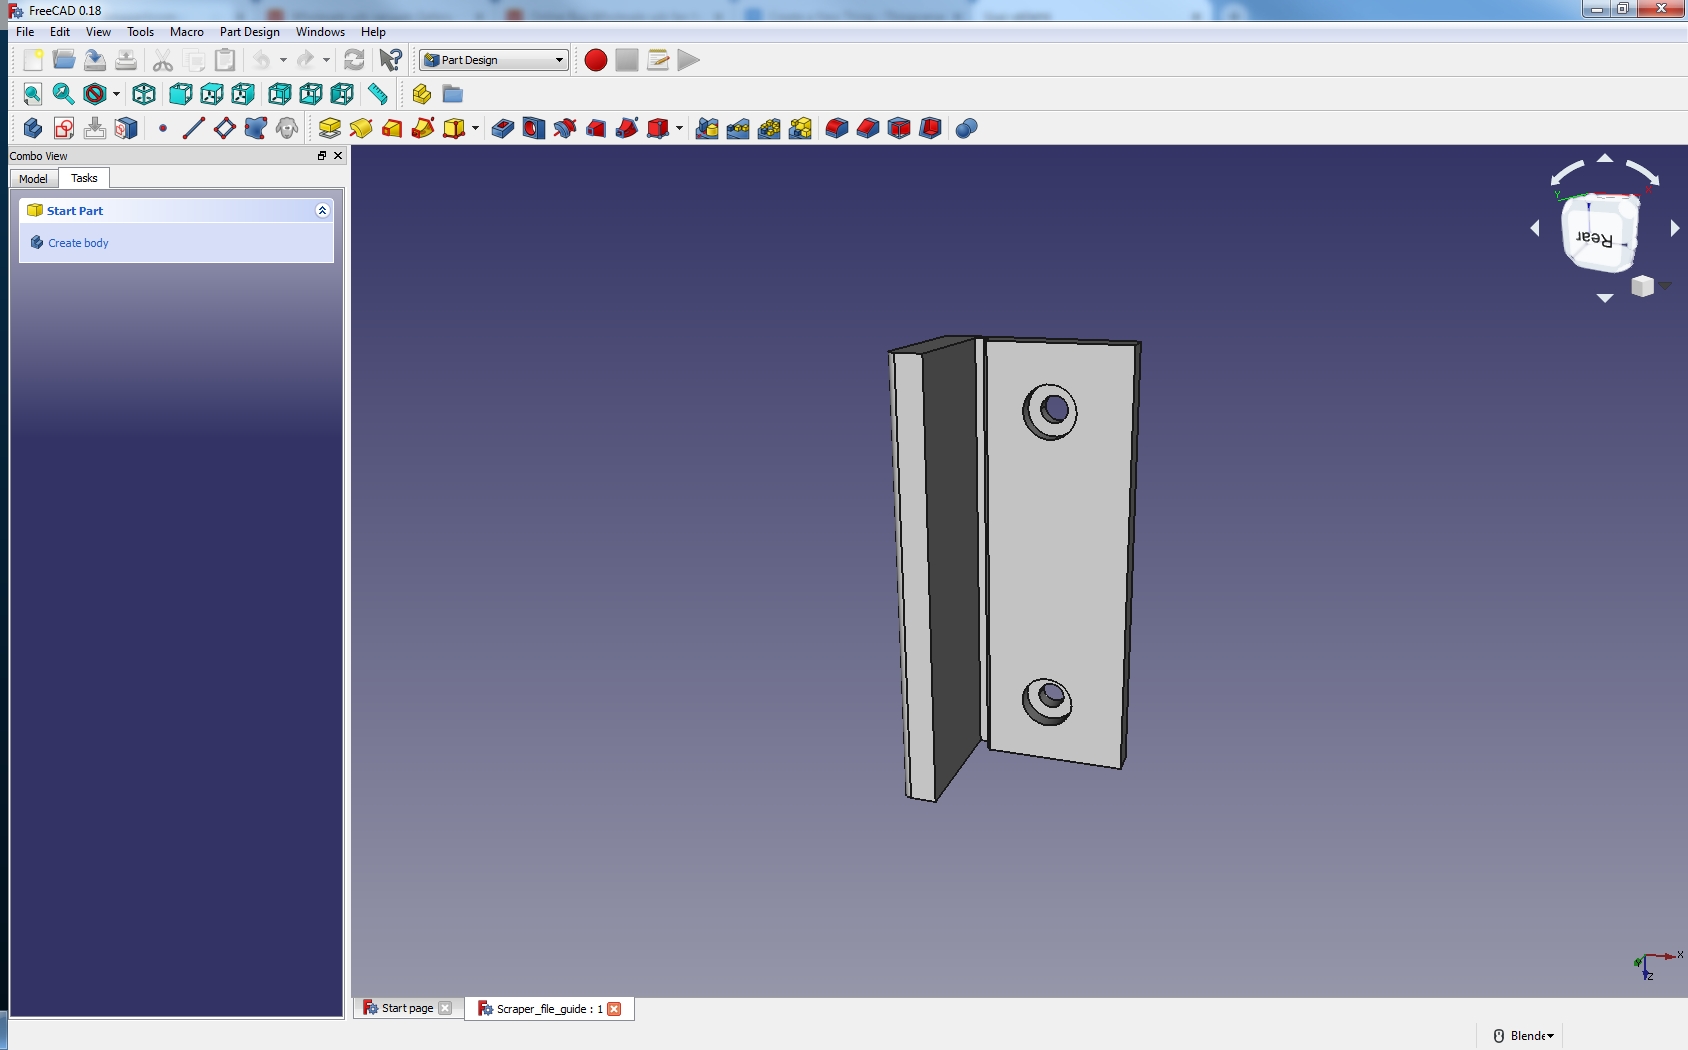Open the Macro menu
1688x1050 pixels.
(187, 32)
